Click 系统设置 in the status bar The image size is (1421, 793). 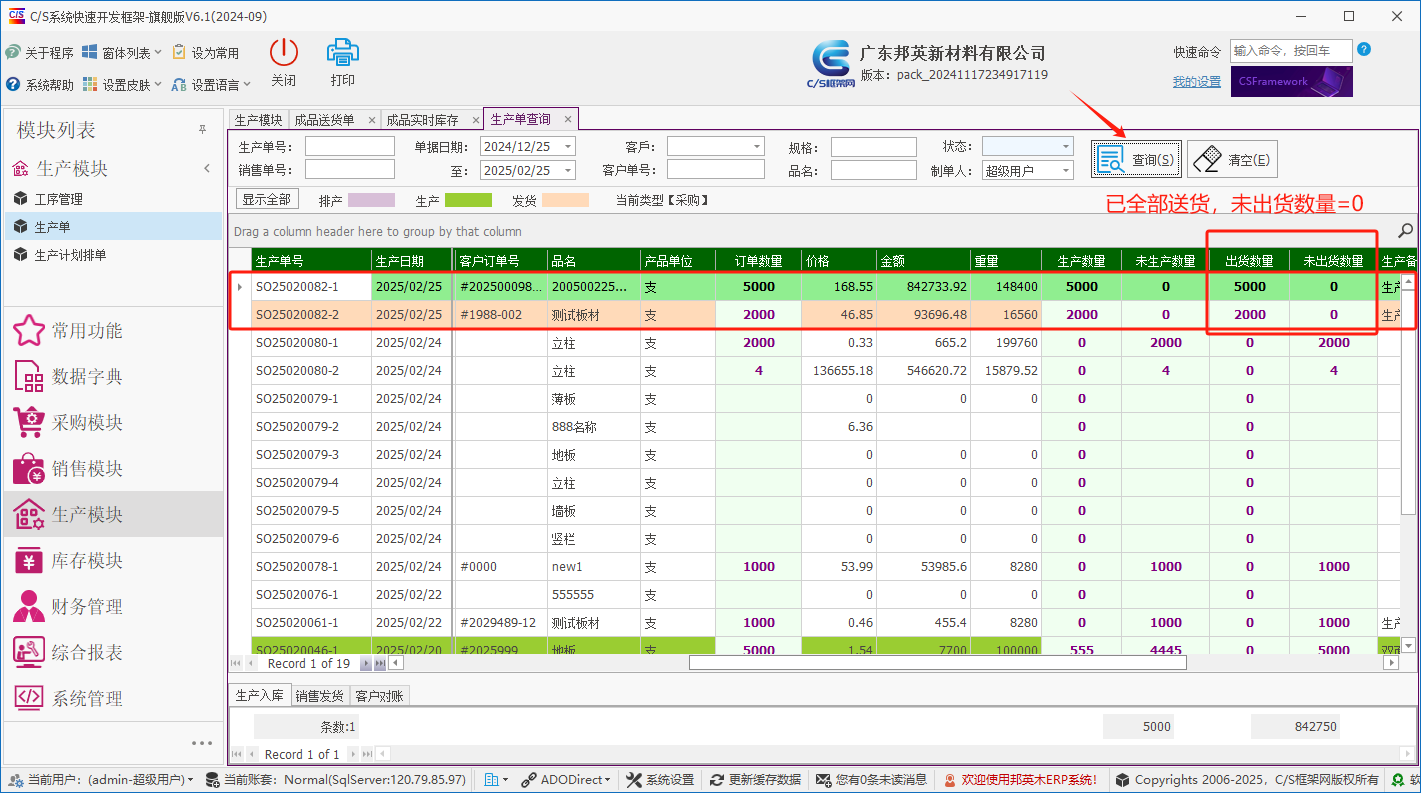pyautogui.click(x=660, y=779)
